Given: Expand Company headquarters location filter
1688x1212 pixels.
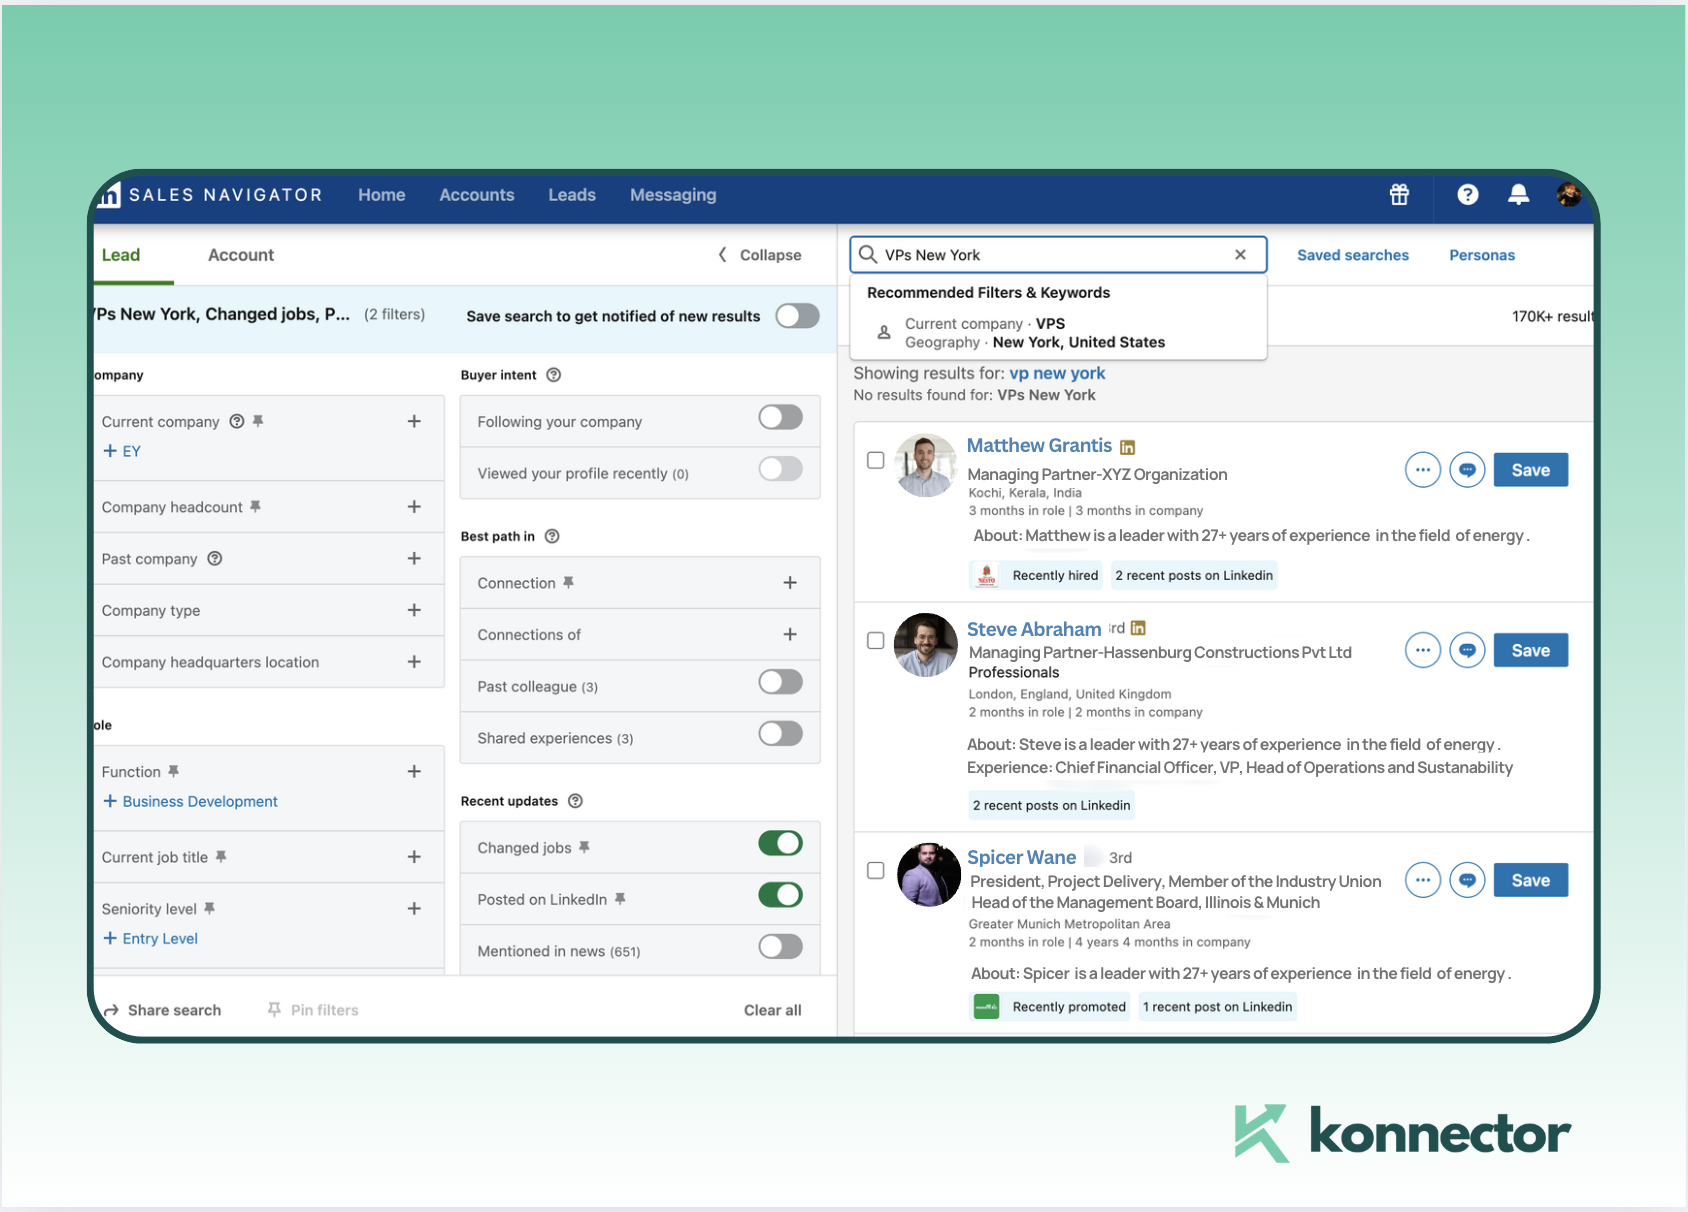Looking at the screenshot, I should (x=414, y=662).
